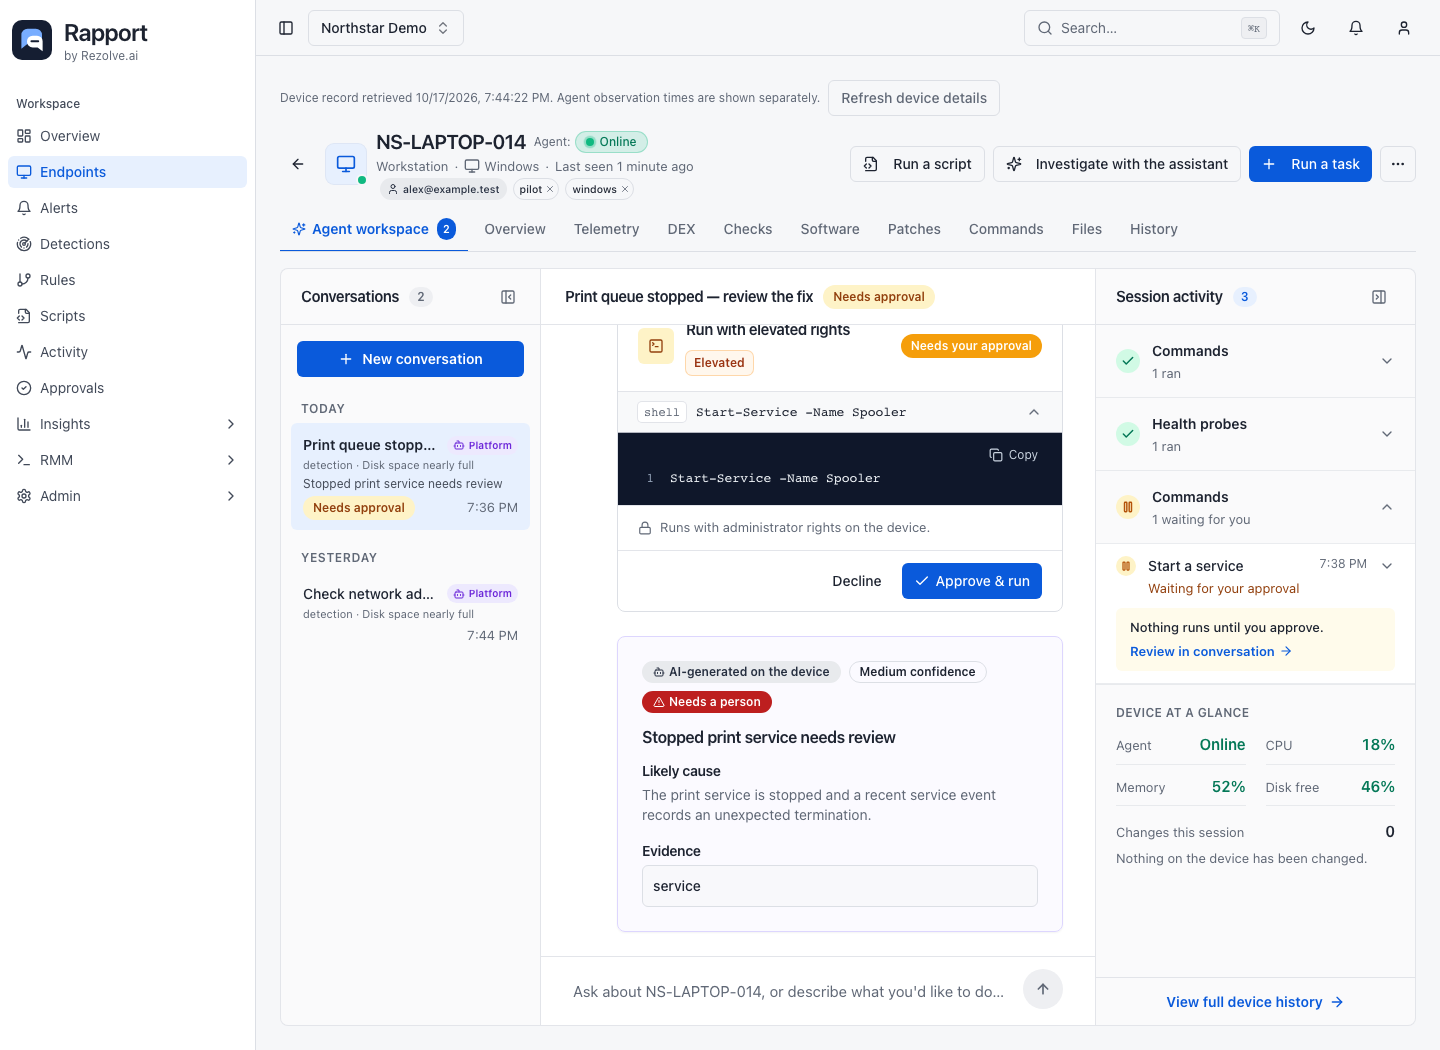Screen dimensions: 1440x1050
Task: Follow the Review in conversation link
Action: click(x=1211, y=651)
